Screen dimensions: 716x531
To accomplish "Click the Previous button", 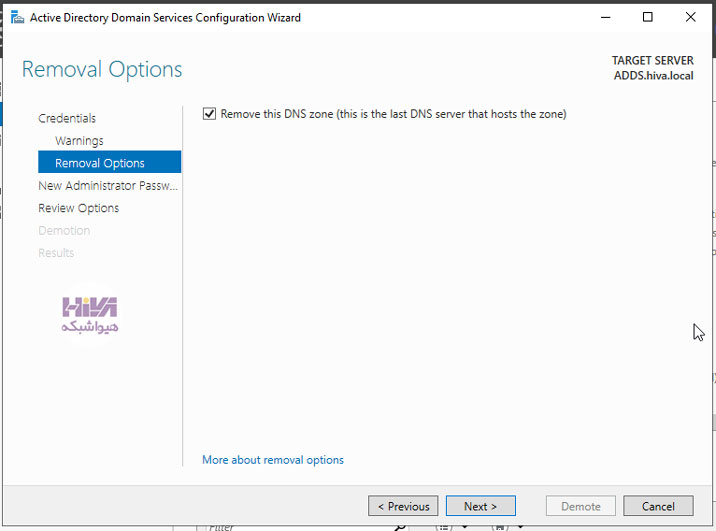I will pos(403,506).
